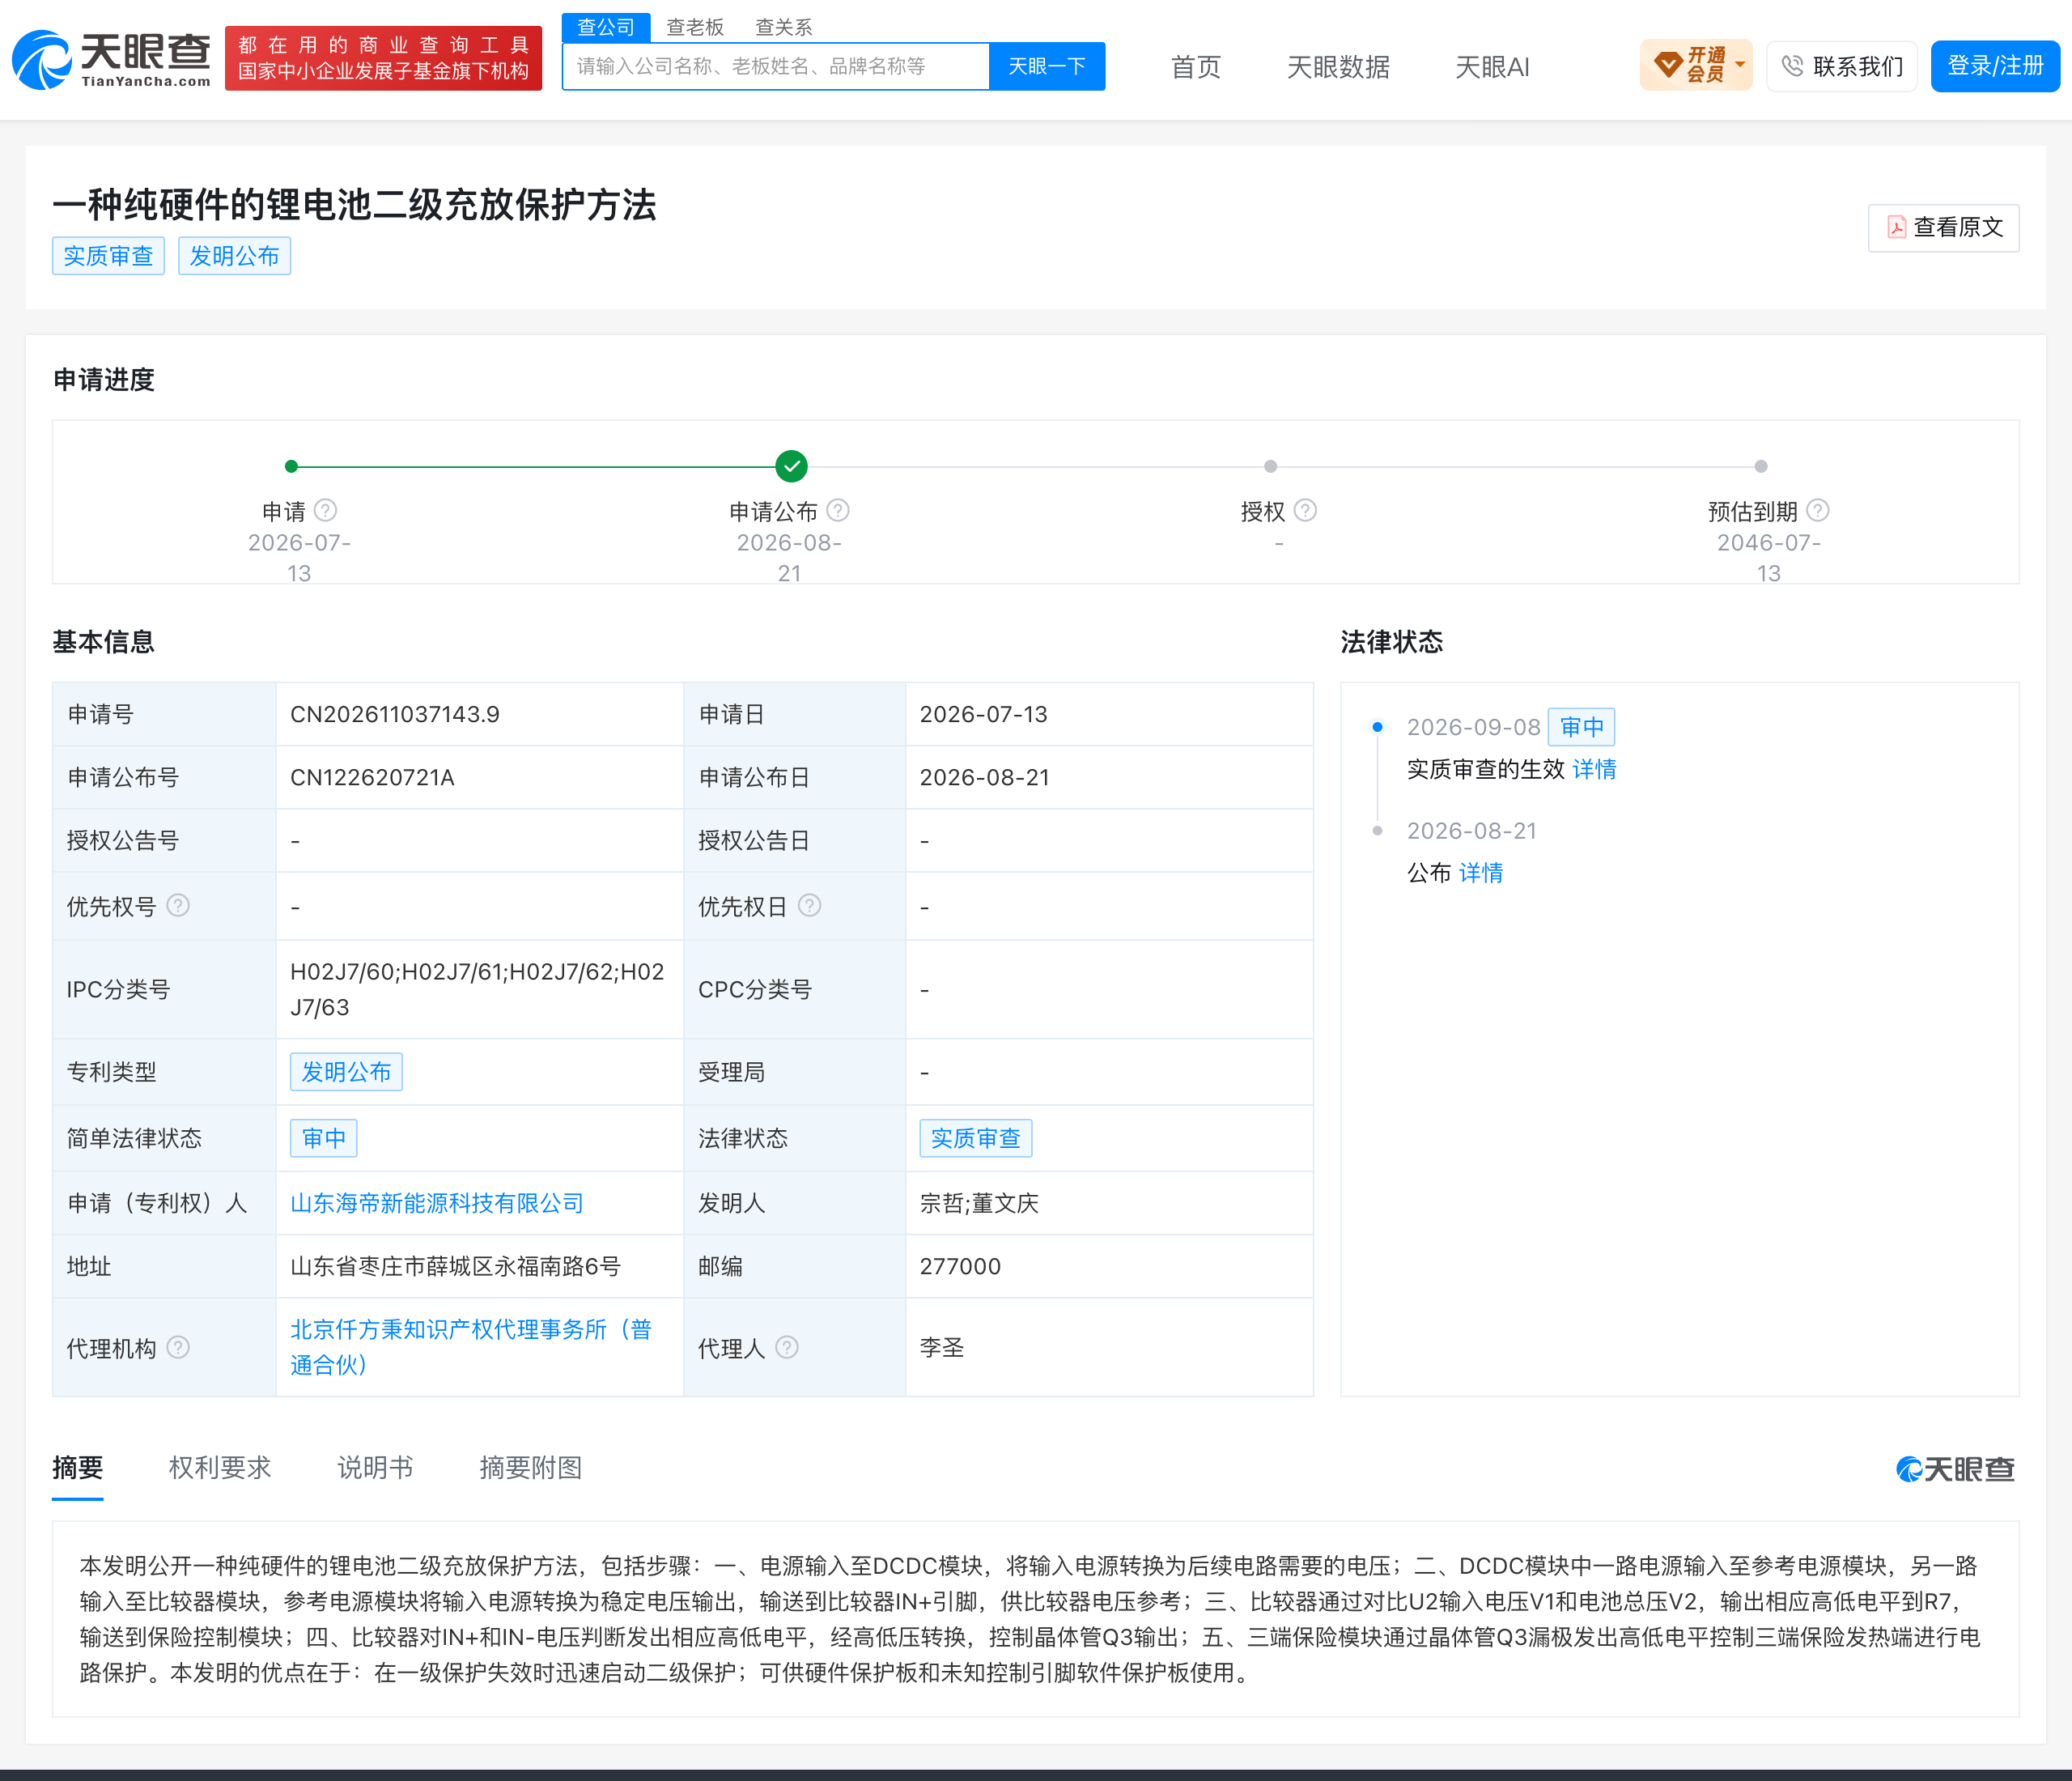Open help icon beside 申请公布 step
2072x1781 pixels.
click(x=838, y=511)
